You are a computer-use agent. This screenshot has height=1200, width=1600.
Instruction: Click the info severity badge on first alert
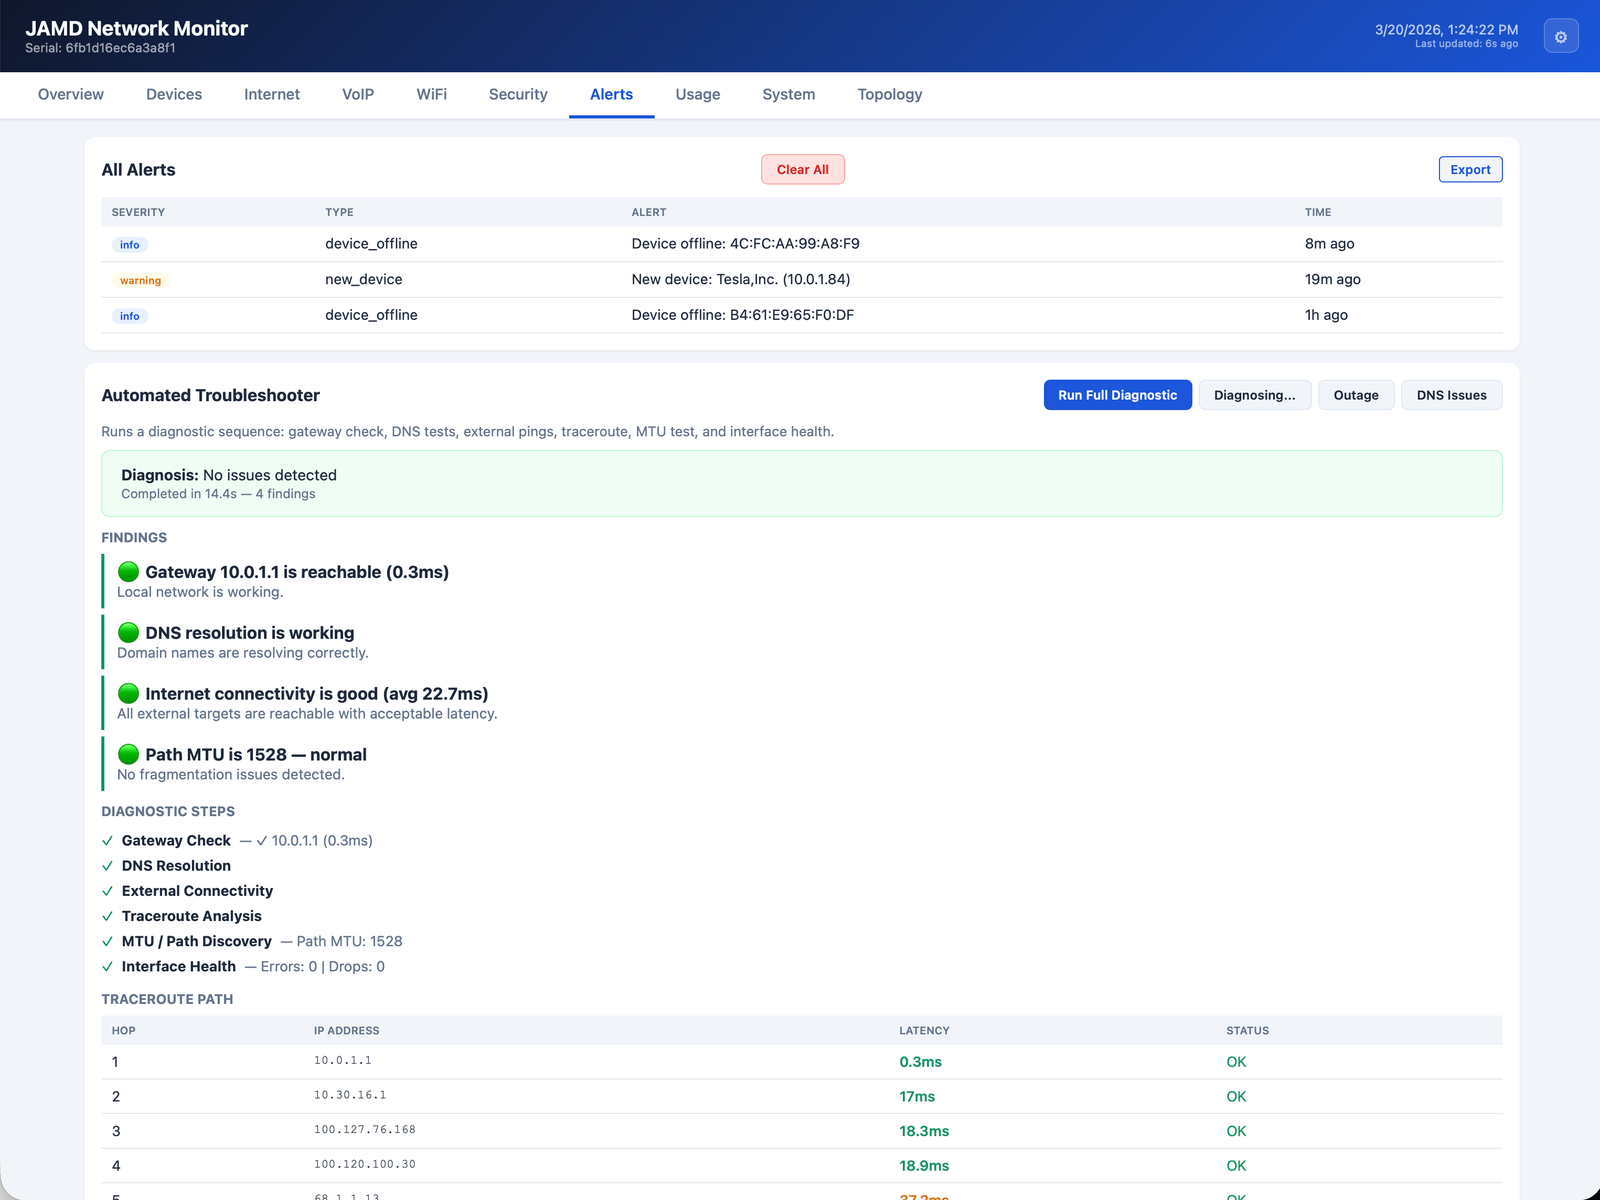pos(129,244)
